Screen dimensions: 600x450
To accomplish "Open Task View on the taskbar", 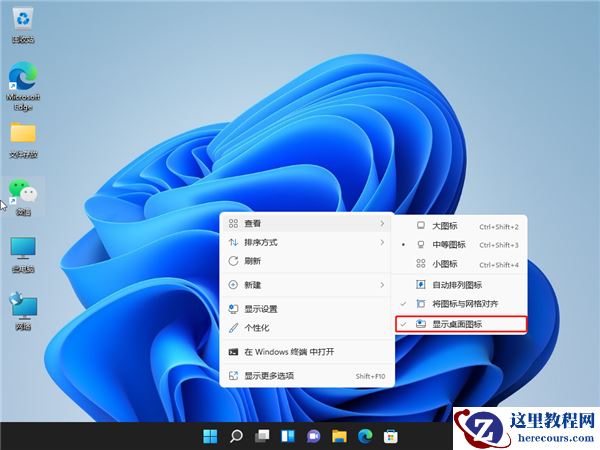I will point(262,436).
